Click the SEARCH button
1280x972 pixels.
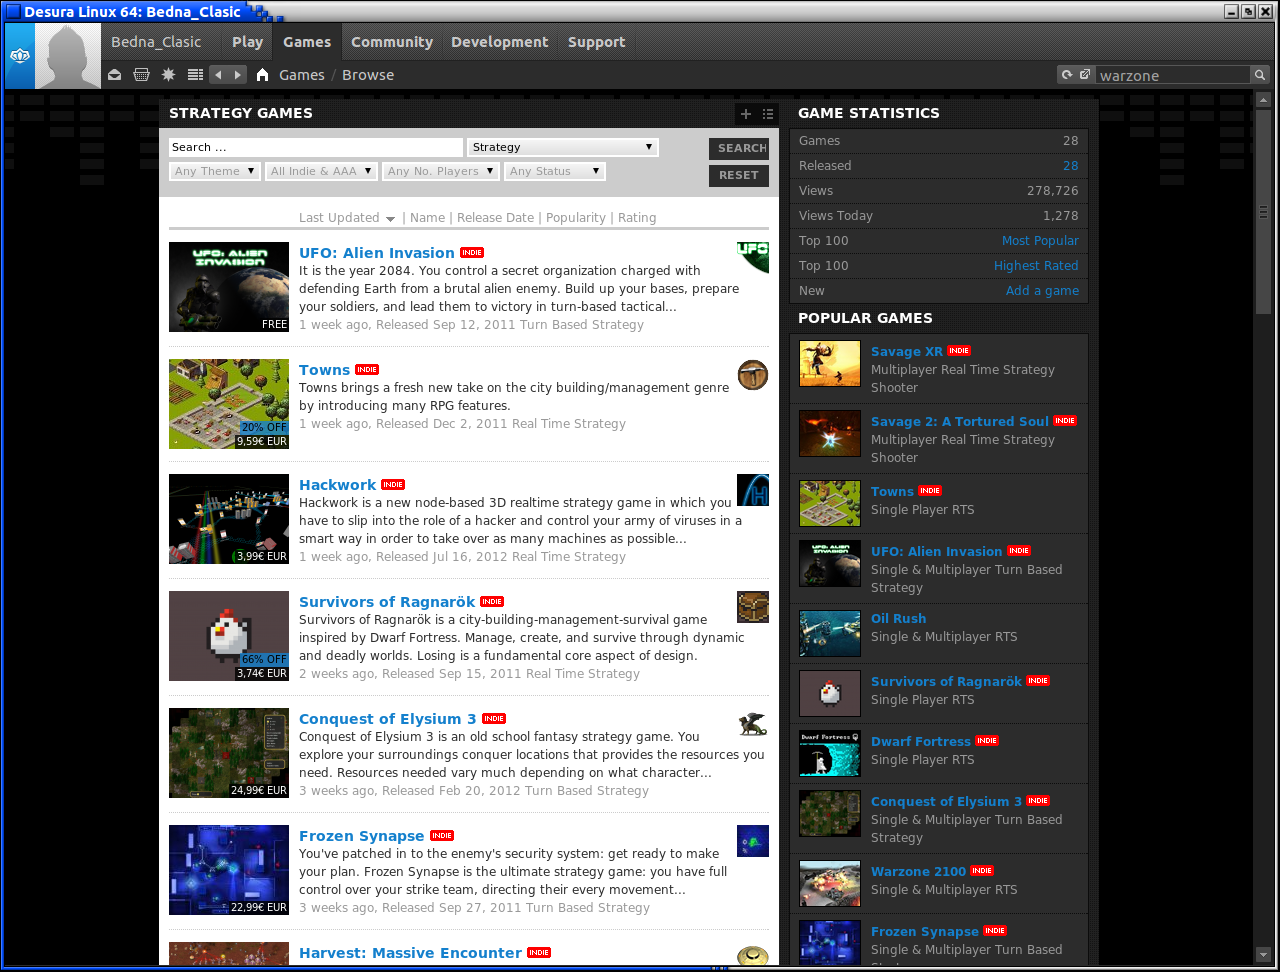[x=739, y=148]
